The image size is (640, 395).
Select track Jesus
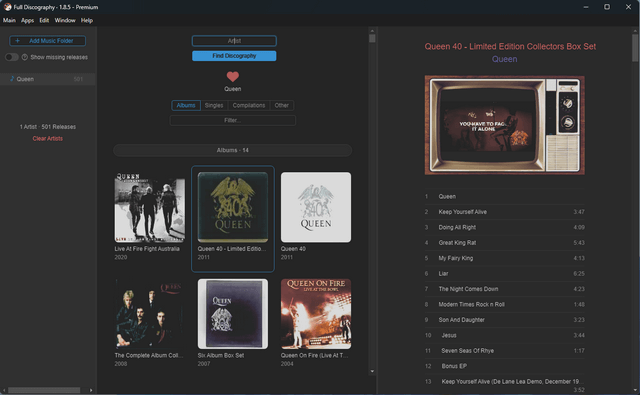(504, 335)
